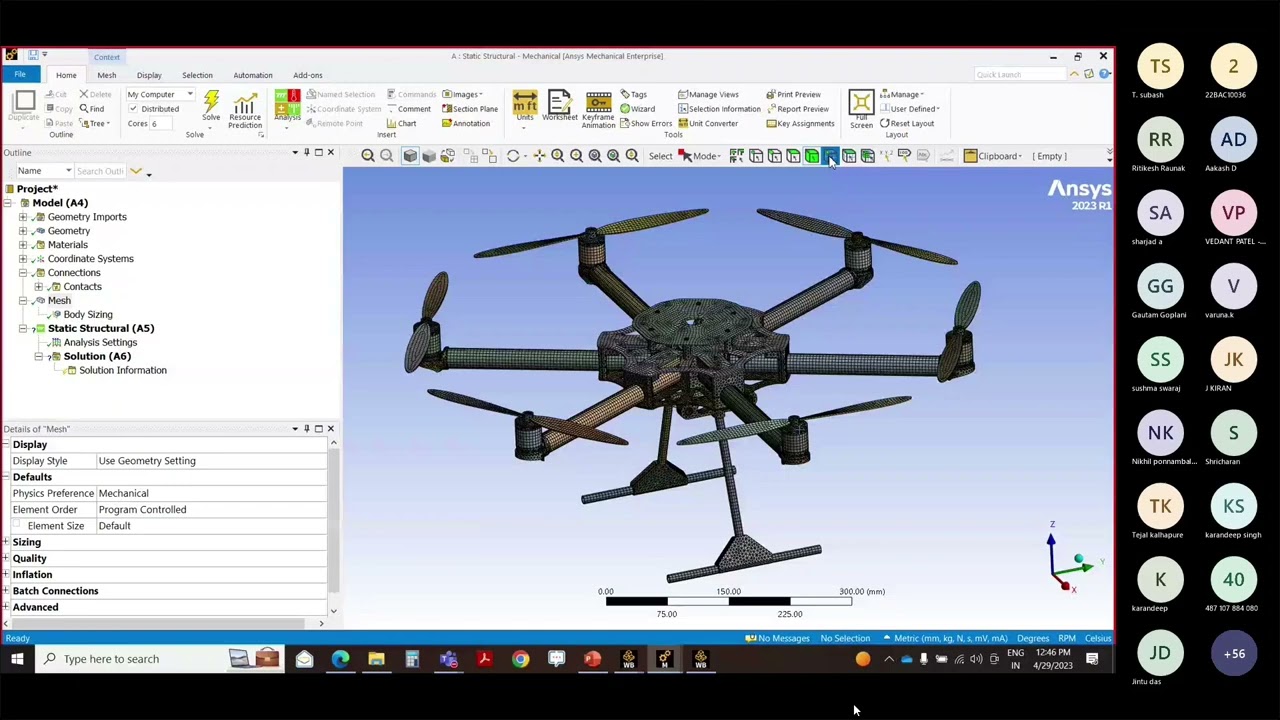Expand the Quality details section

pyautogui.click(x=7, y=558)
